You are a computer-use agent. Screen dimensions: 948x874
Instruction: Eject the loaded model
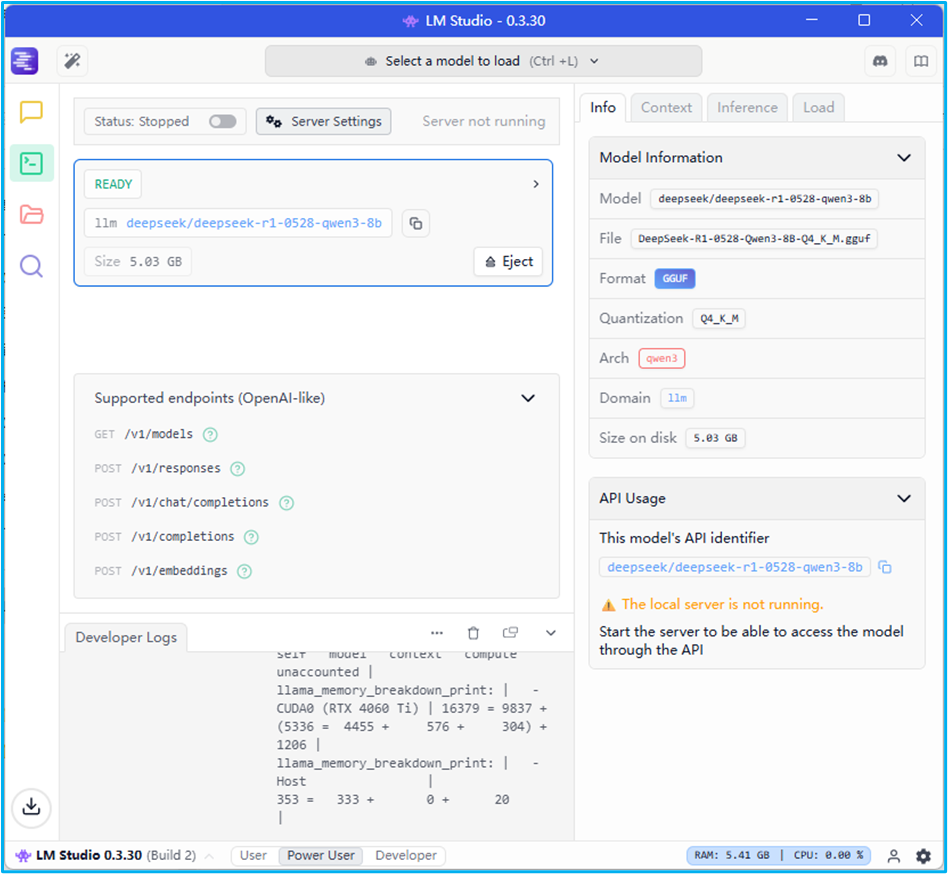(x=508, y=262)
